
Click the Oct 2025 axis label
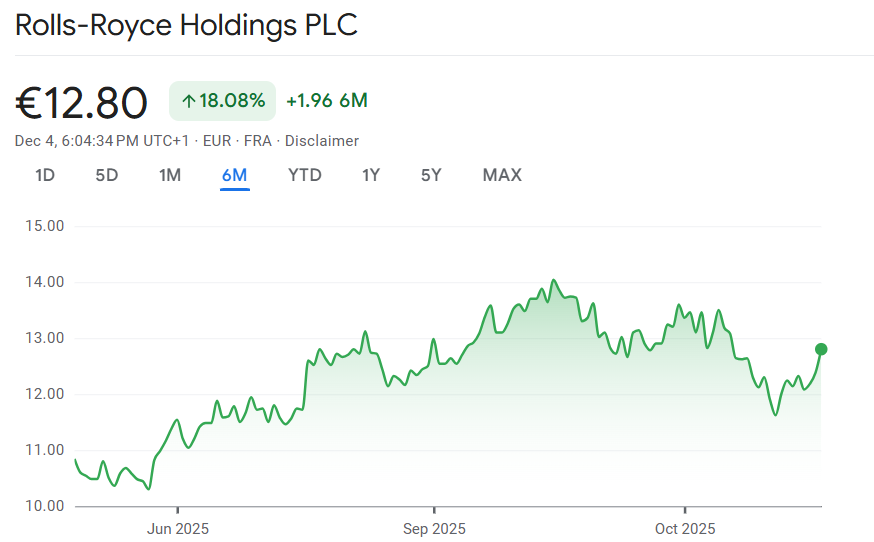[x=684, y=528]
